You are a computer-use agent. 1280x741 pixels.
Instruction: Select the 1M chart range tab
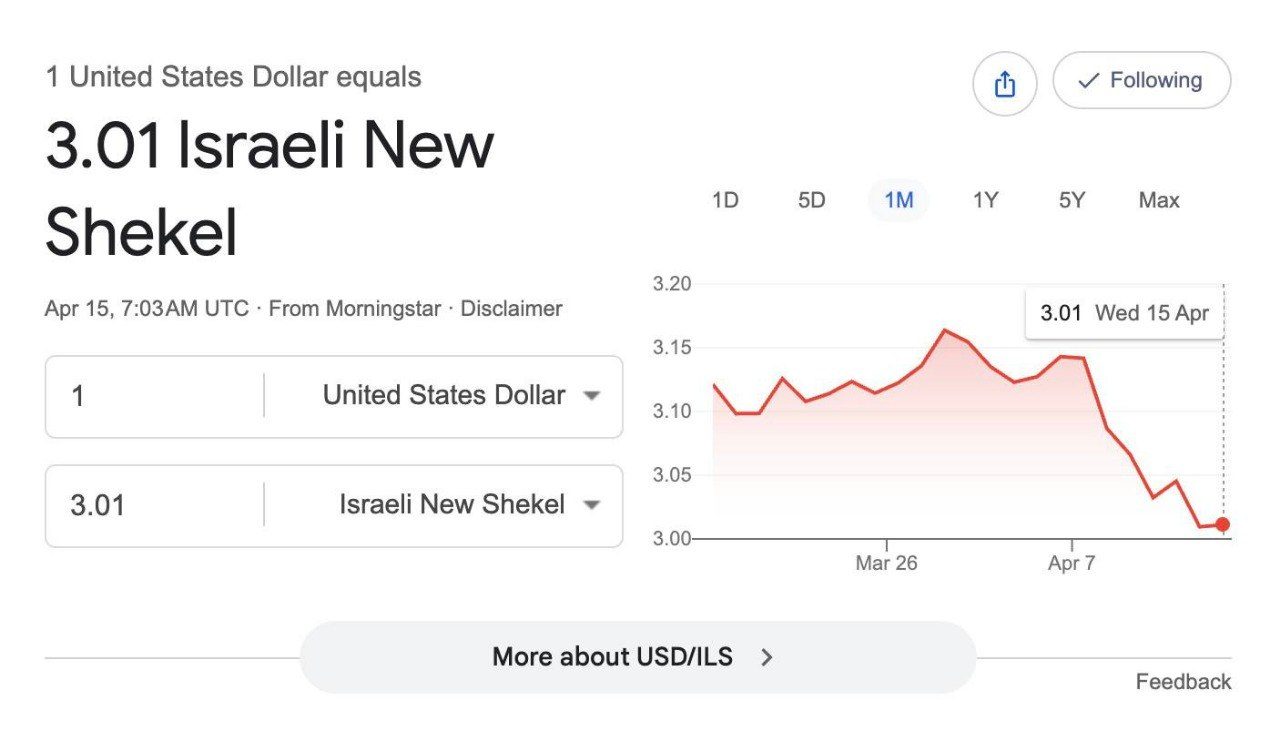[x=899, y=200]
